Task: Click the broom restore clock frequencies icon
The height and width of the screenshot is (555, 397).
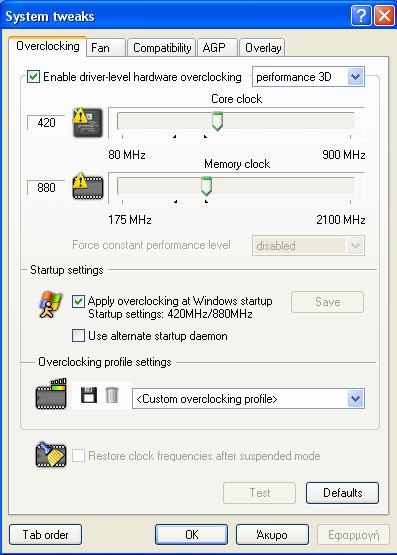Action: (51, 455)
